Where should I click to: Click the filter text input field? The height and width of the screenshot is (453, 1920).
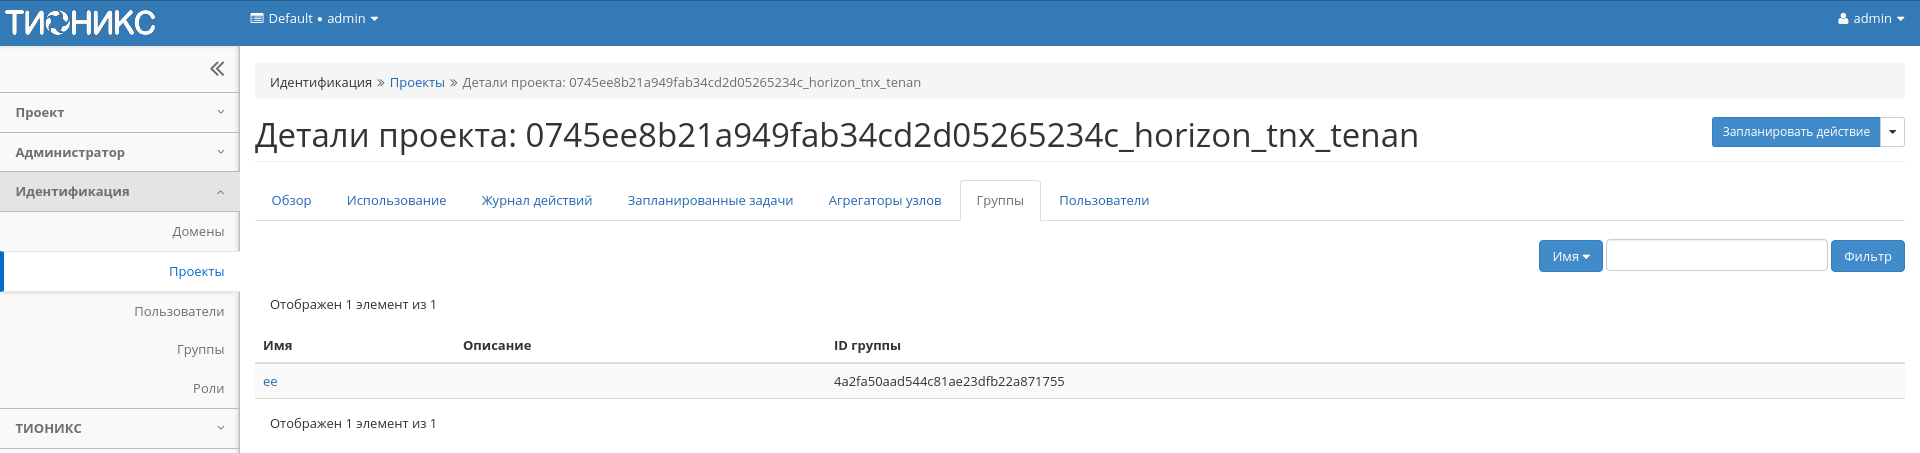1716,256
